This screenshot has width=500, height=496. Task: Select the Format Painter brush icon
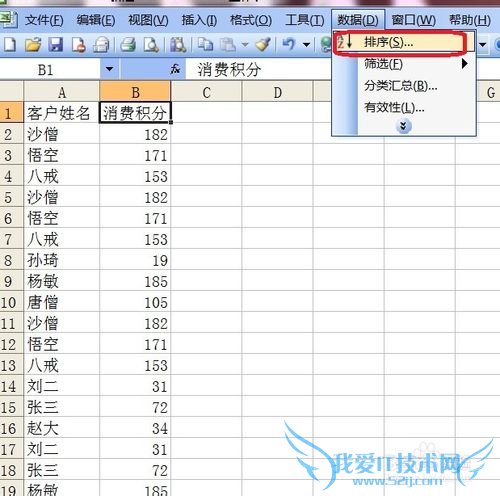(263, 44)
